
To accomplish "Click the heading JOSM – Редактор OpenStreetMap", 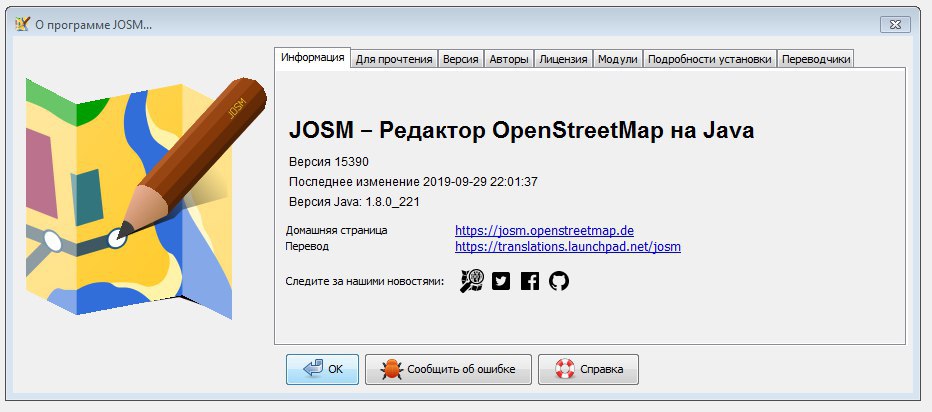I will [x=521, y=130].
